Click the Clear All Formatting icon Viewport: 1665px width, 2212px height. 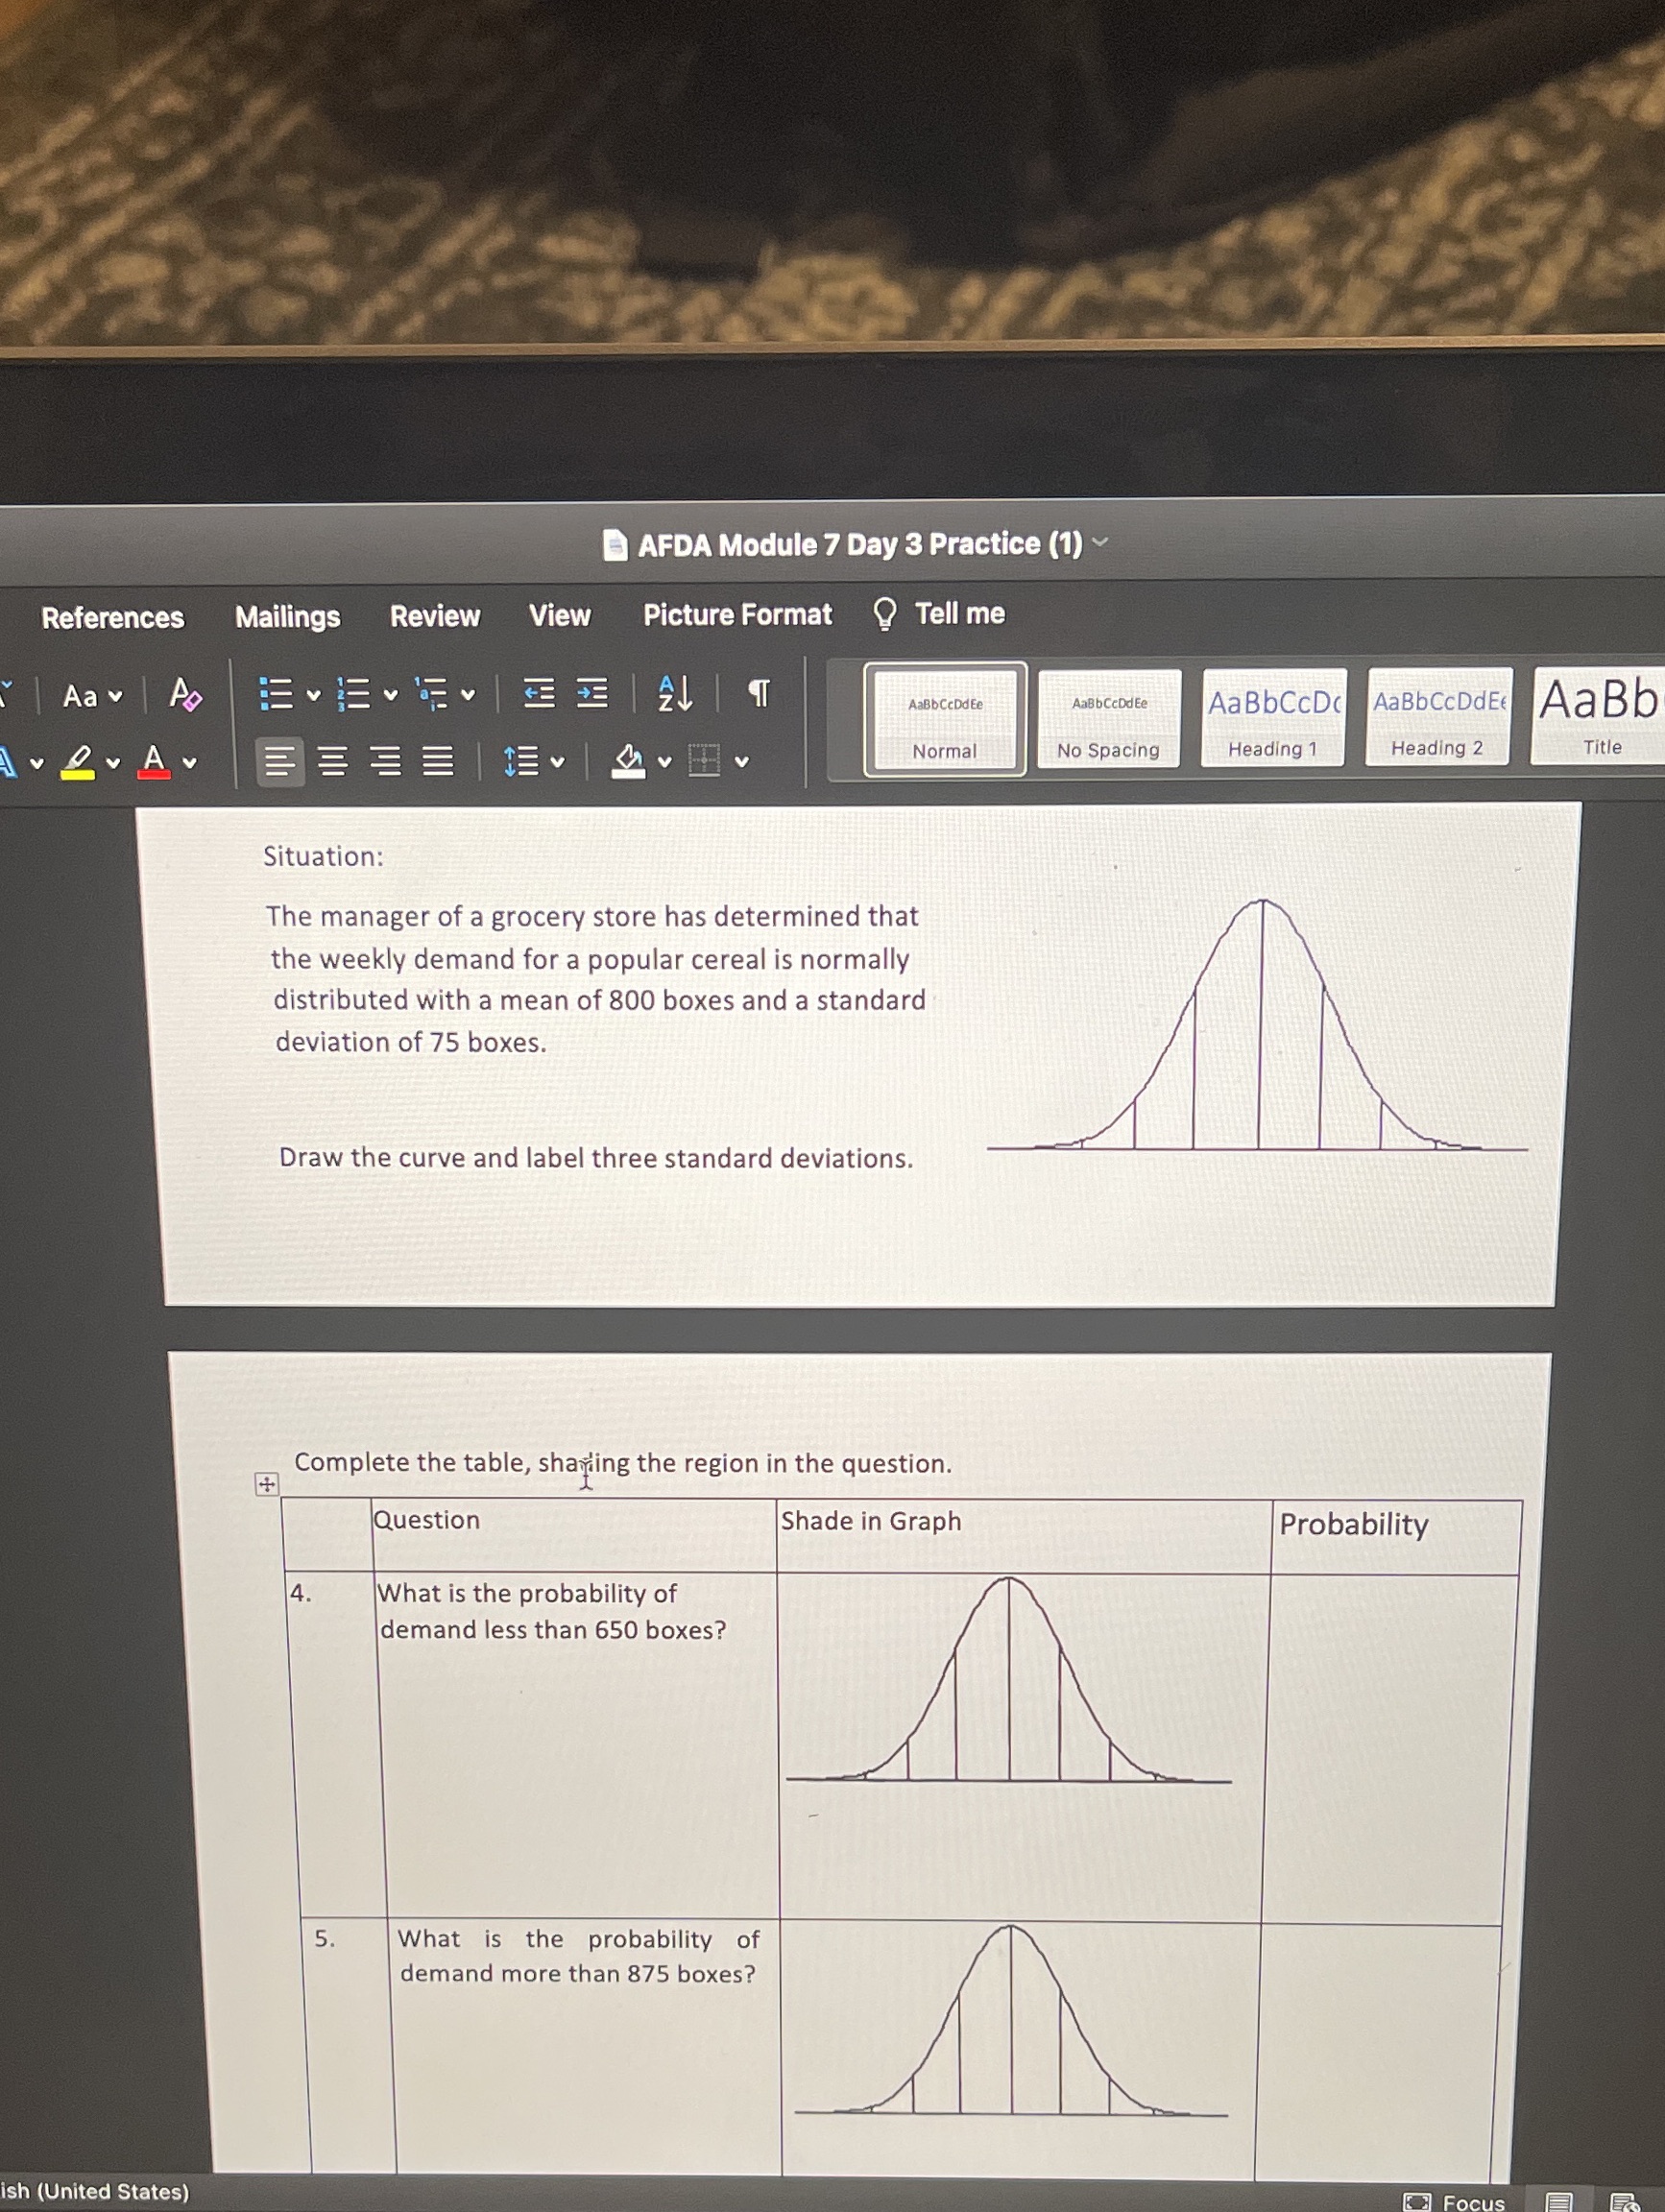(x=185, y=694)
